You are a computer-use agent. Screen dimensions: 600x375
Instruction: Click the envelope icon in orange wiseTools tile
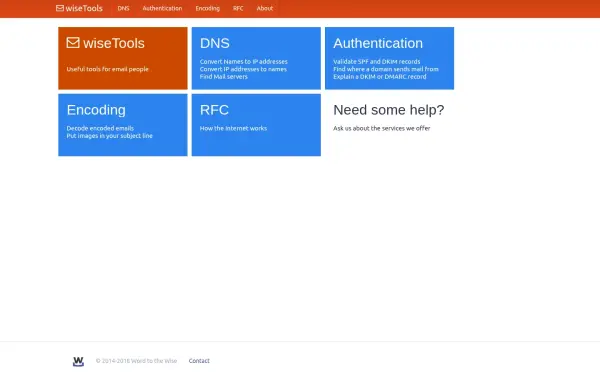(73, 42)
